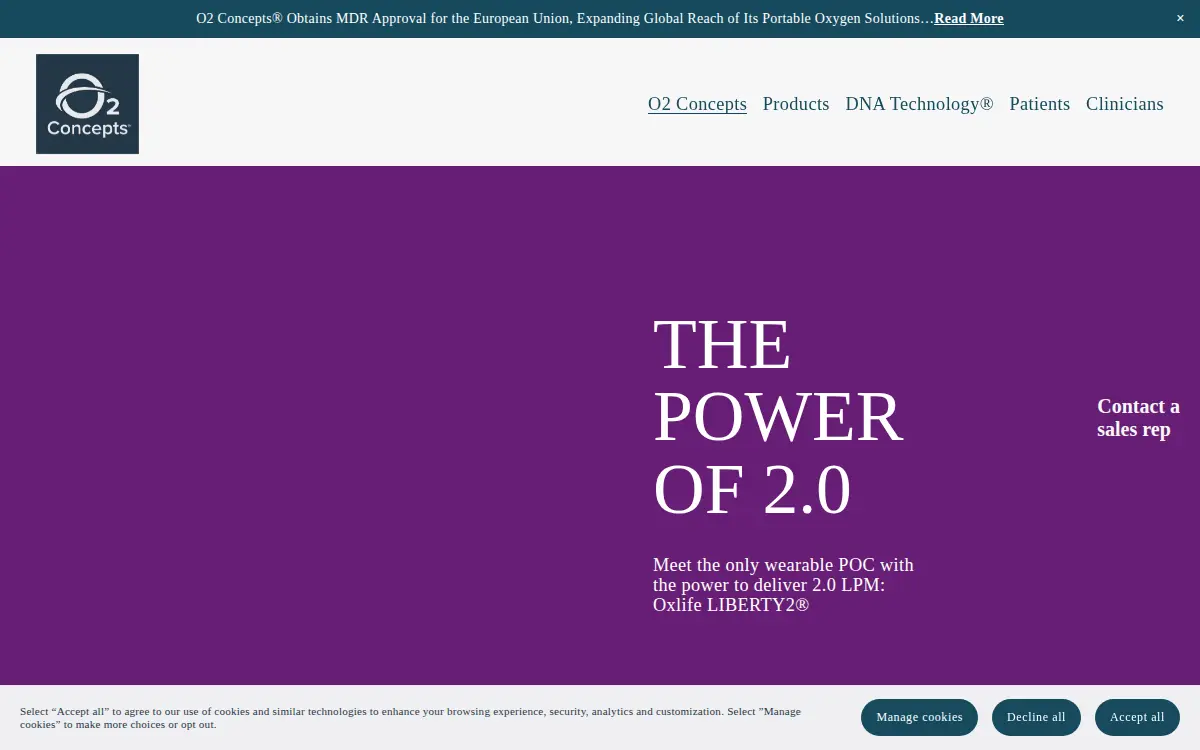The image size is (1200, 750).
Task: Click the O2 Concepts logo
Action: [x=87, y=104]
